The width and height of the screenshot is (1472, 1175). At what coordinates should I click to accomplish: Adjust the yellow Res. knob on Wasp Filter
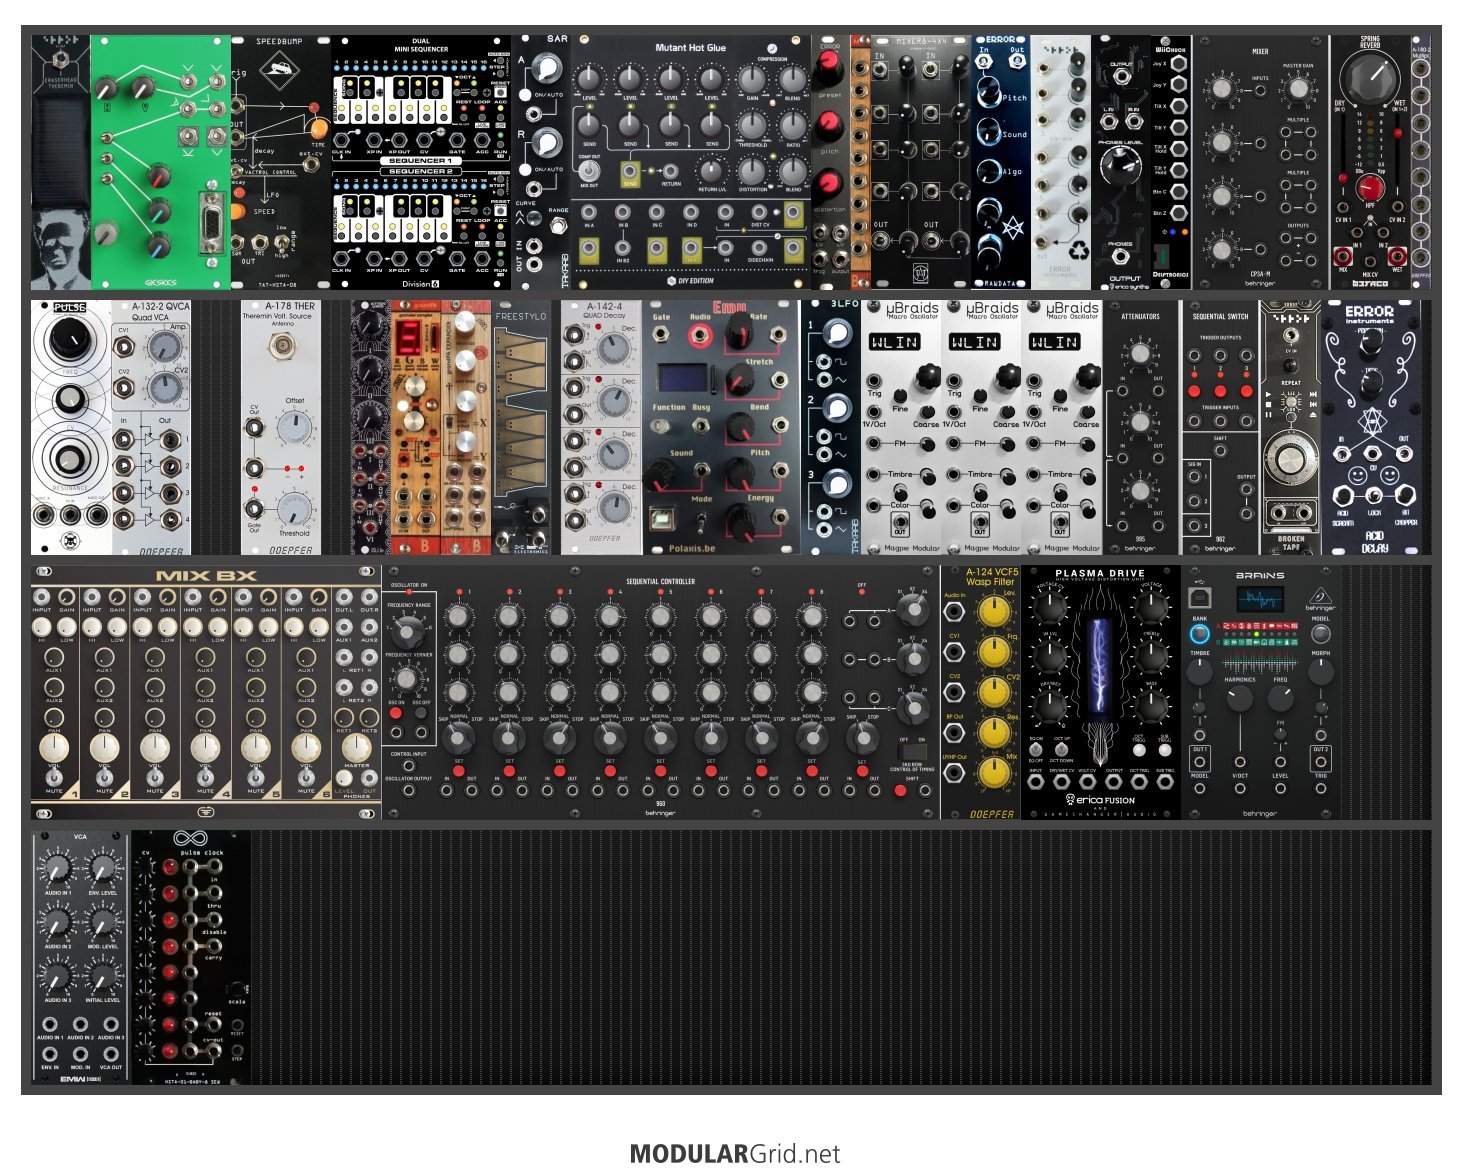[993, 732]
